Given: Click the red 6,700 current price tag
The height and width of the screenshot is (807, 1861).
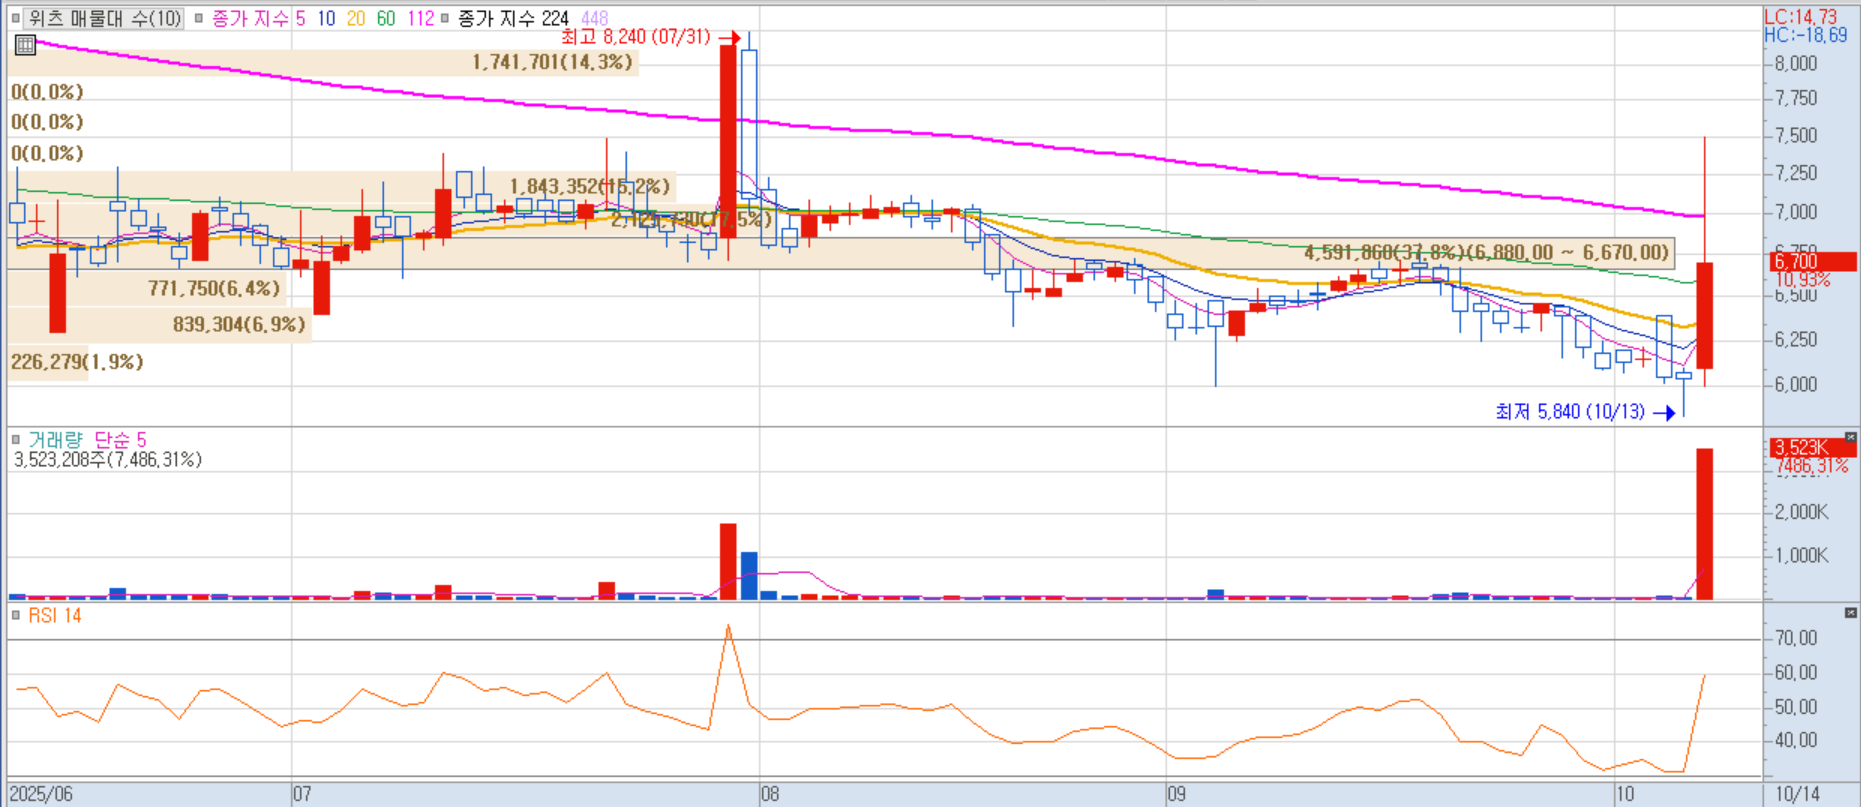Looking at the screenshot, I should click(1812, 262).
